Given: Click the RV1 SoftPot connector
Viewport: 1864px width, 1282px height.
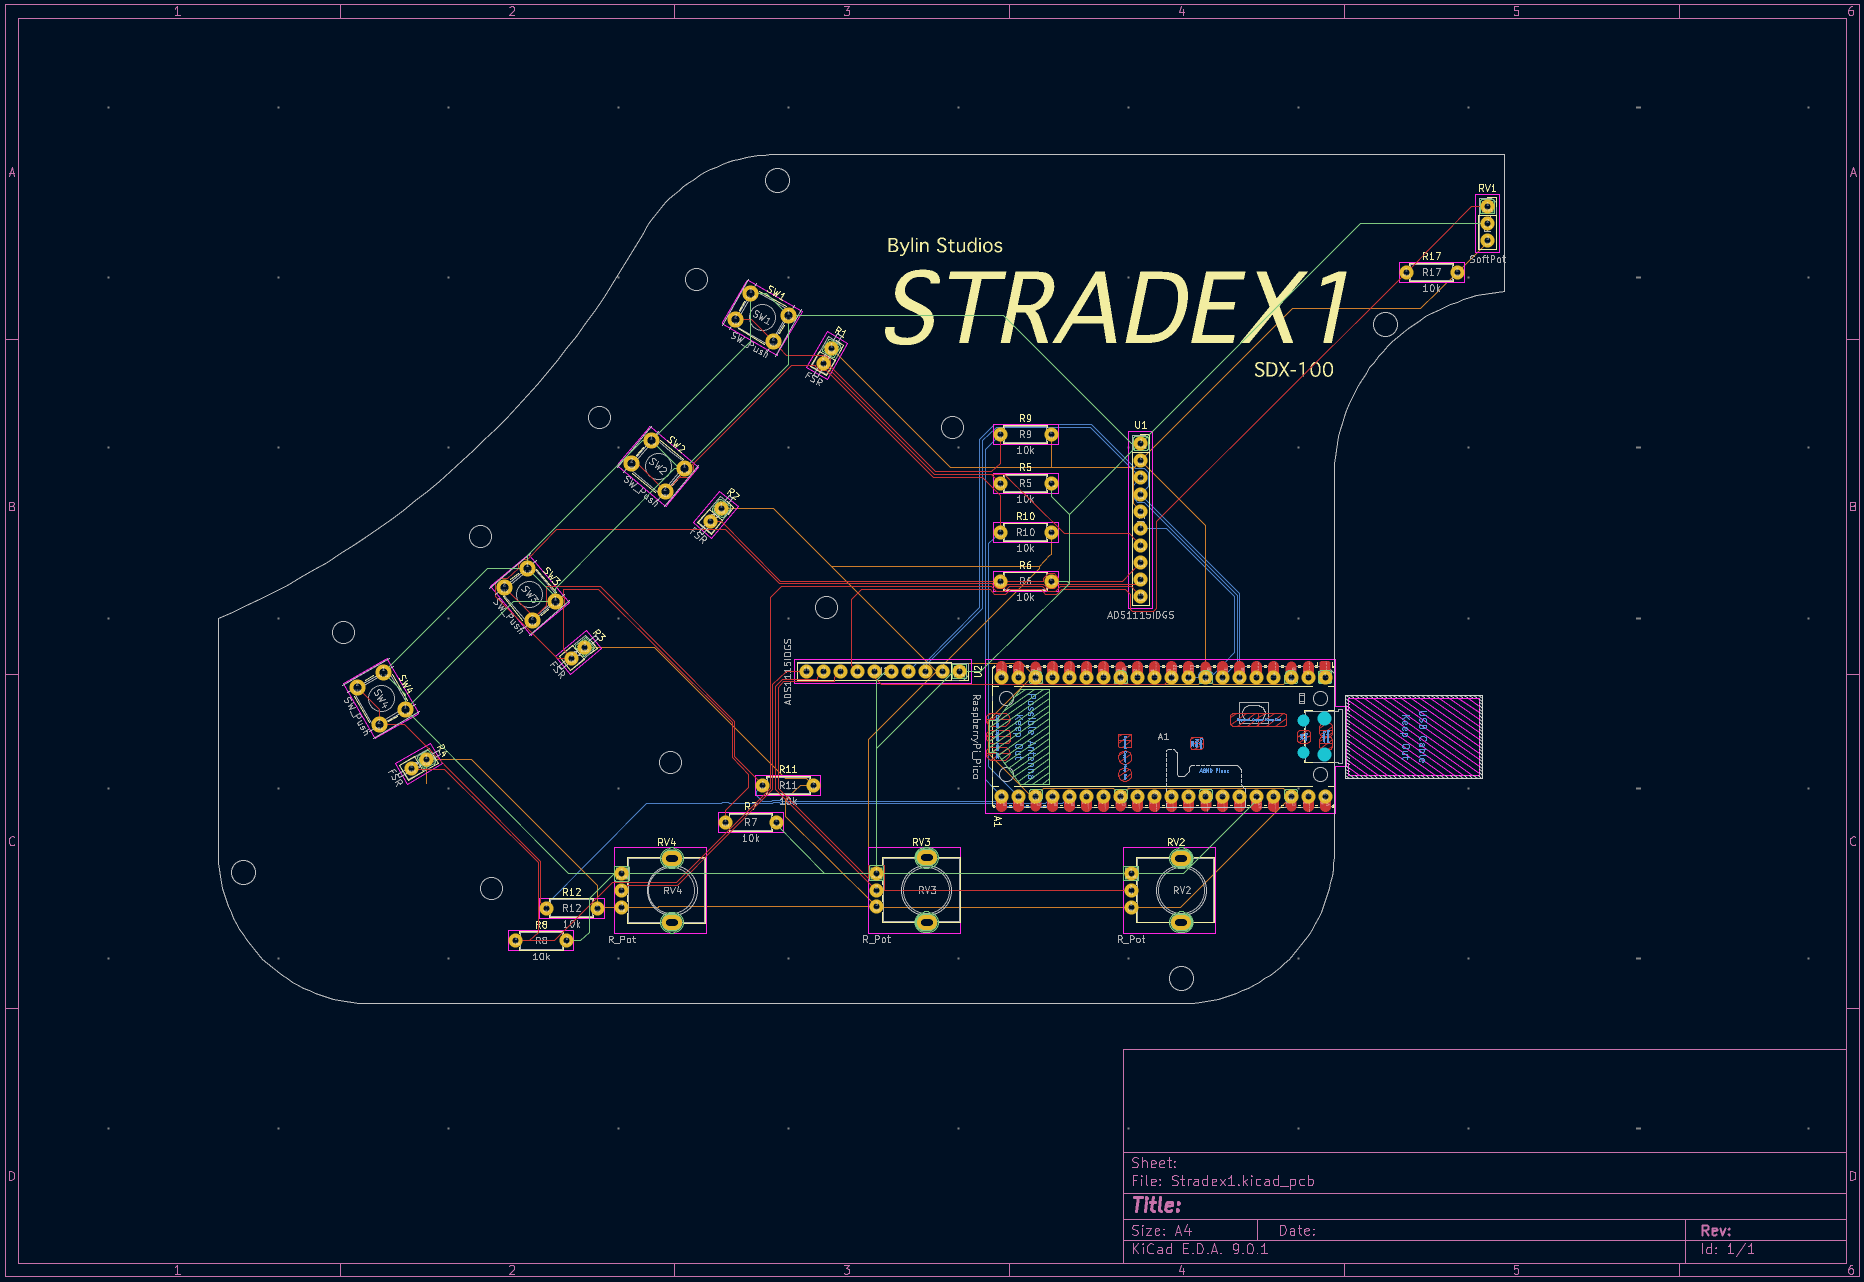Looking at the screenshot, I should click(1487, 223).
